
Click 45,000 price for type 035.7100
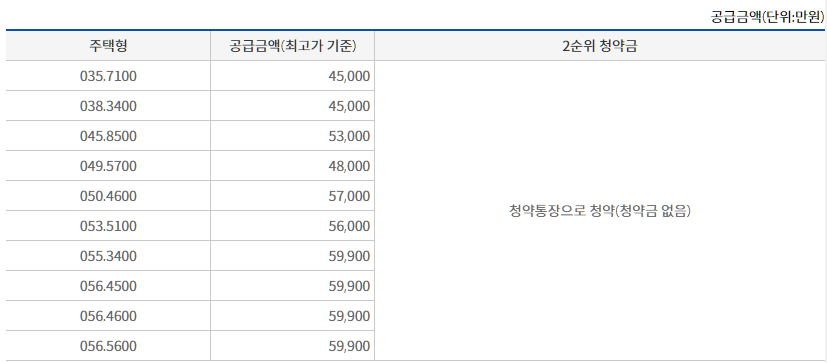(x=292, y=76)
